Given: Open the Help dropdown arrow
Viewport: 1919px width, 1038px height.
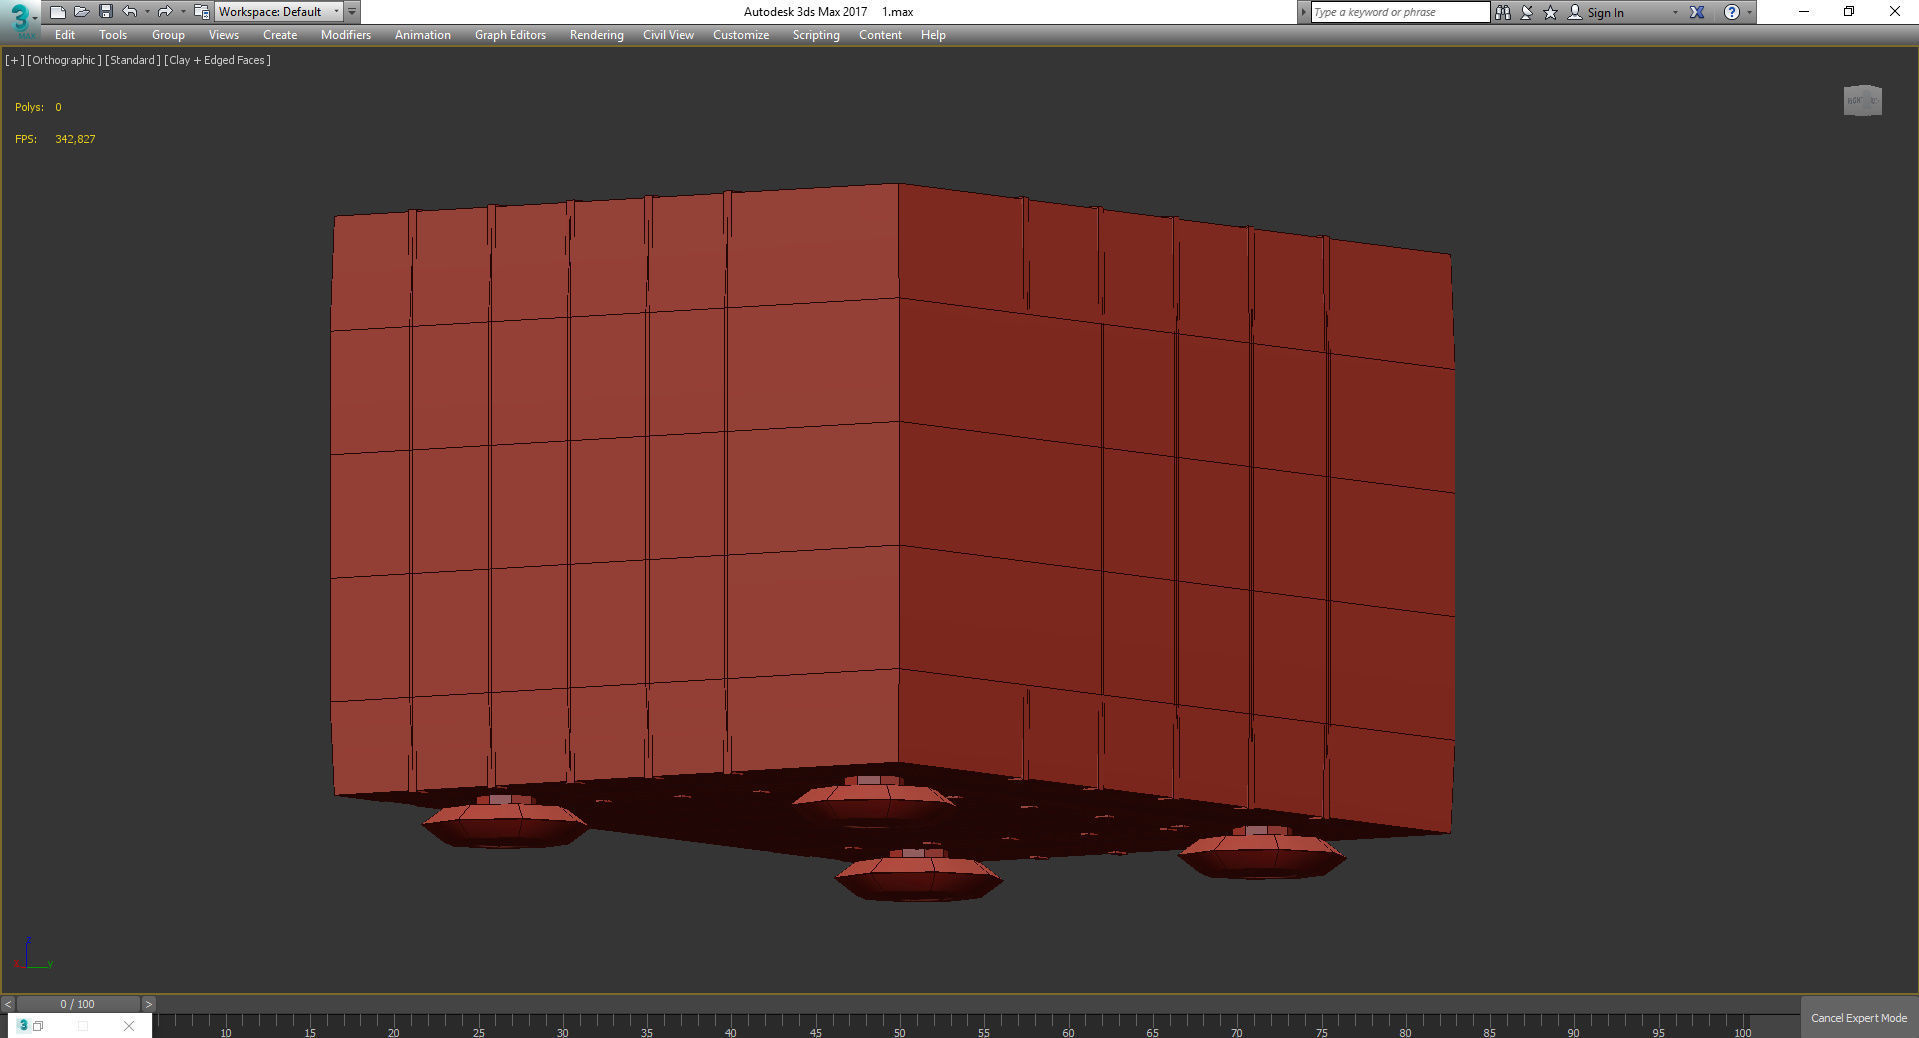Looking at the screenshot, I should tap(1749, 12).
